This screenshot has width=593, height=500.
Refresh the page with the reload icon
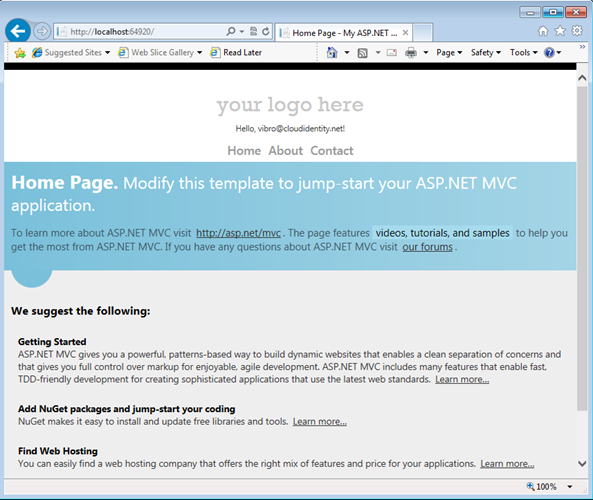click(x=266, y=31)
